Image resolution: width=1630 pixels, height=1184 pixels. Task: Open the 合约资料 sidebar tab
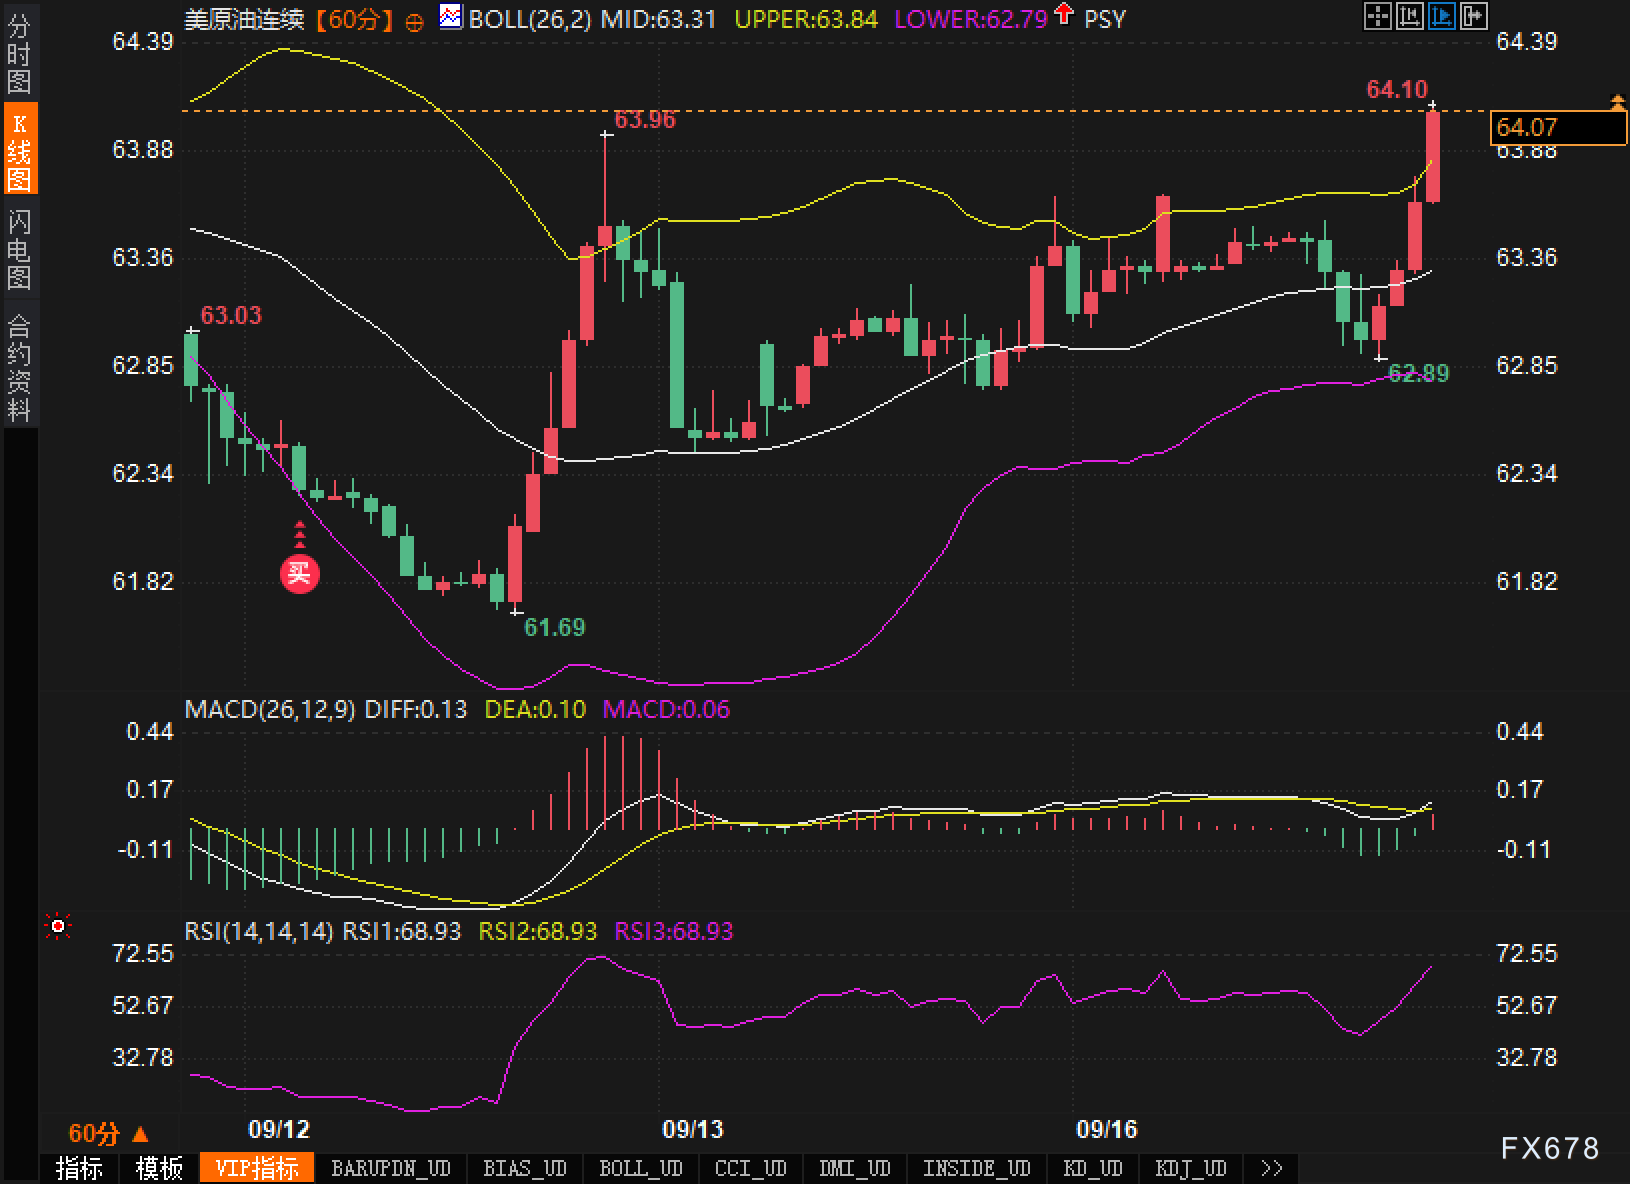coord(19,367)
